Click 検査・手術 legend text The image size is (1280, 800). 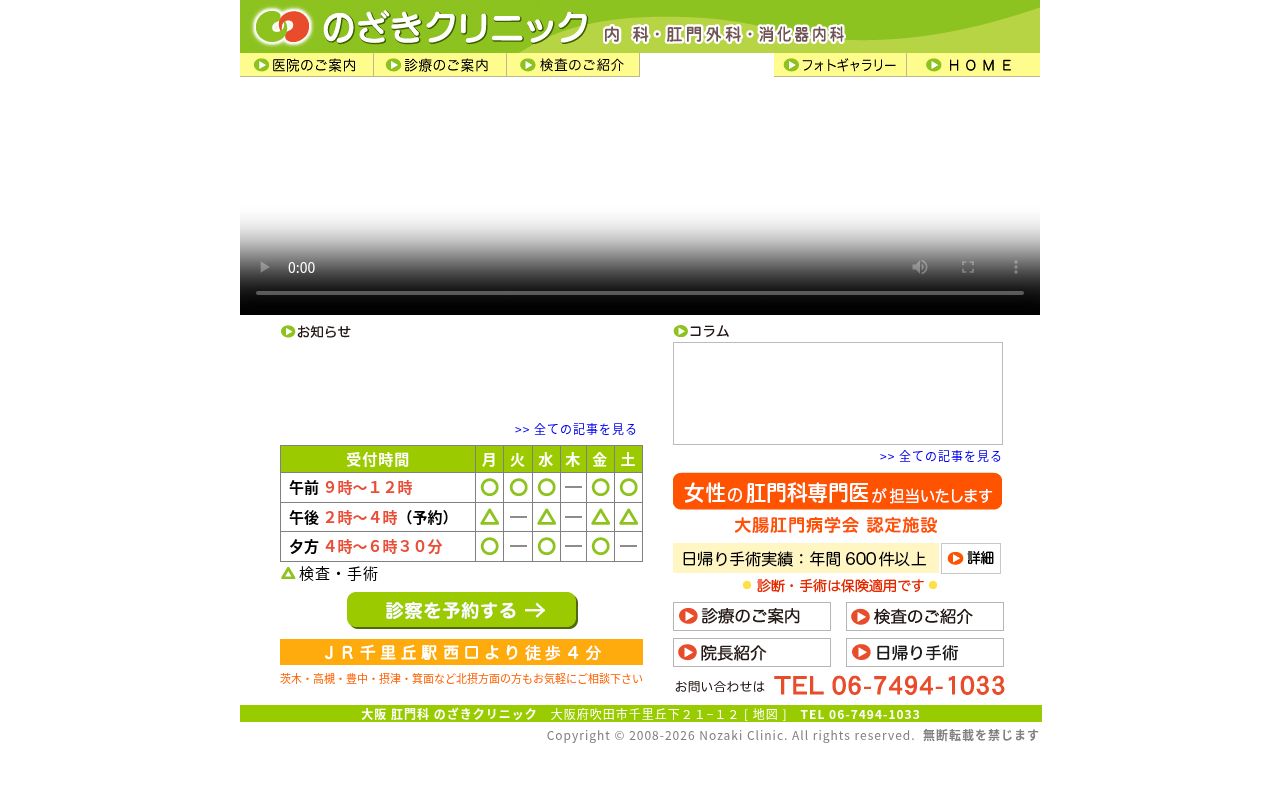coord(338,574)
